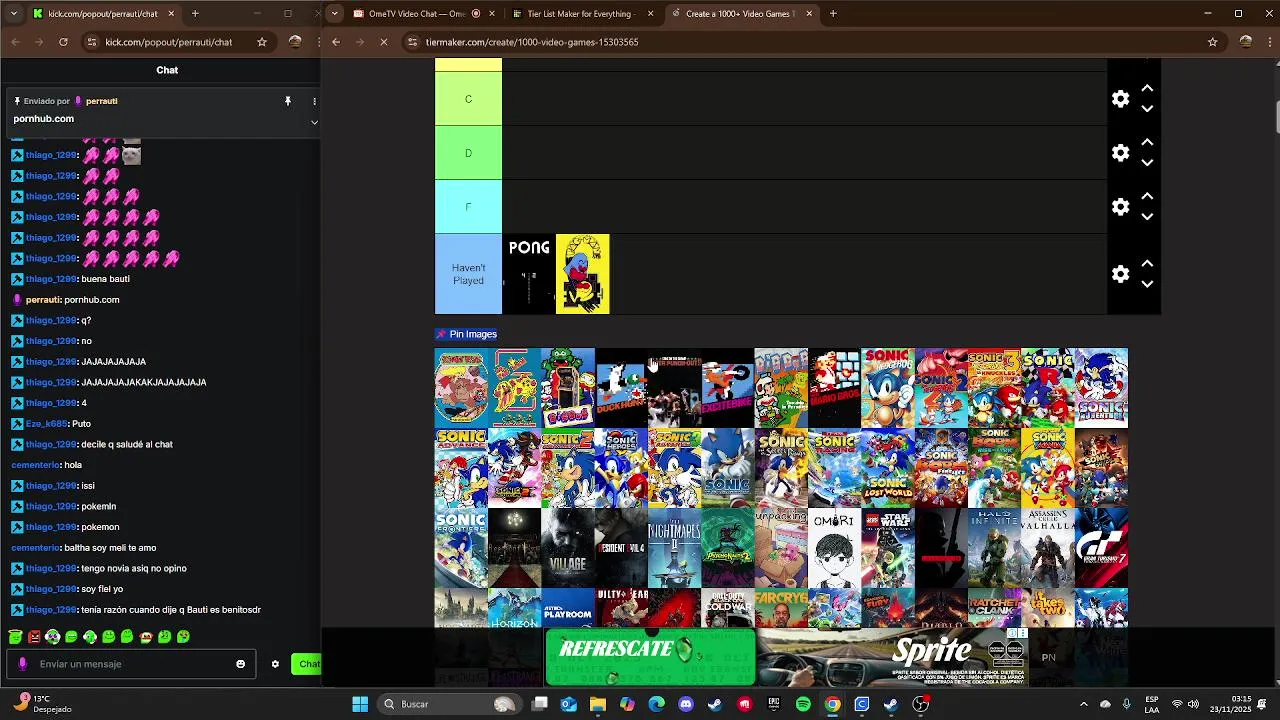The height and width of the screenshot is (720, 1280).
Task: Select the Excitebike game image
Action: coord(727,388)
